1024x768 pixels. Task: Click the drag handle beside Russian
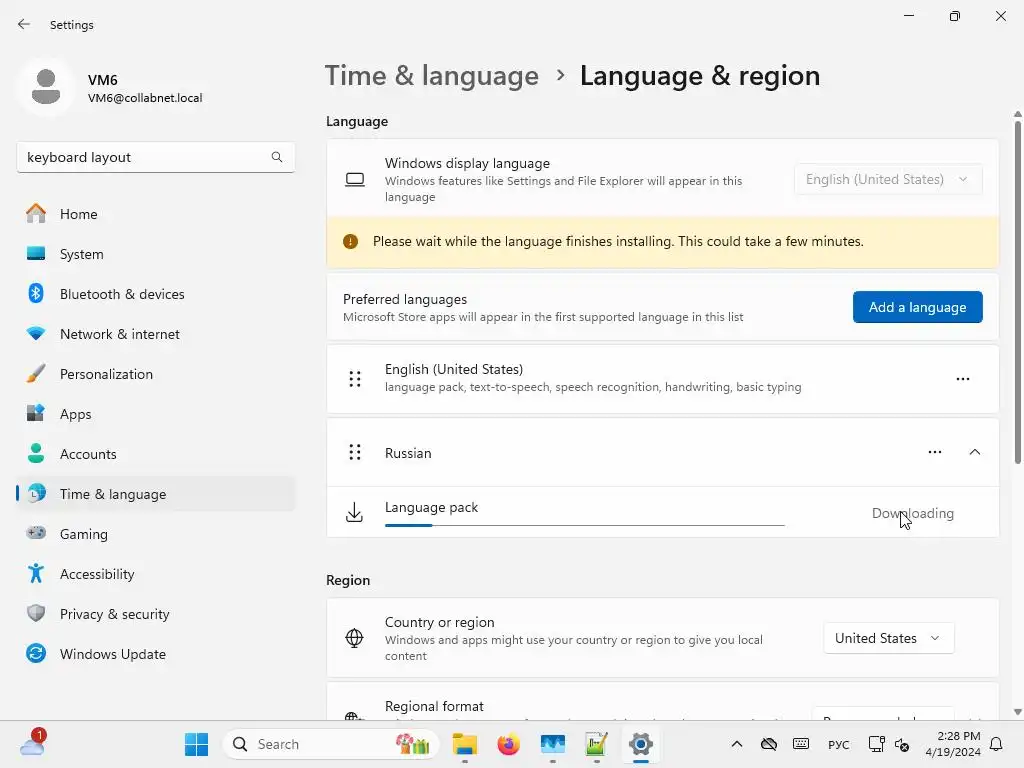[x=355, y=452]
